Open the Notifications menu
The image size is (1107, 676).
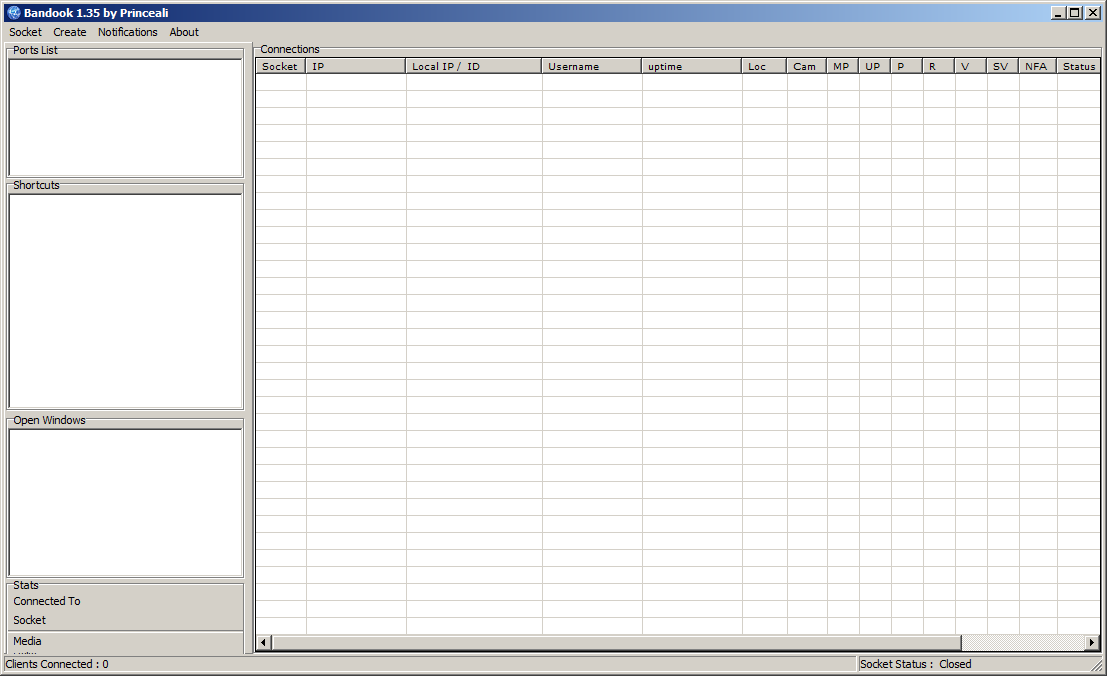(x=127, y=32)
